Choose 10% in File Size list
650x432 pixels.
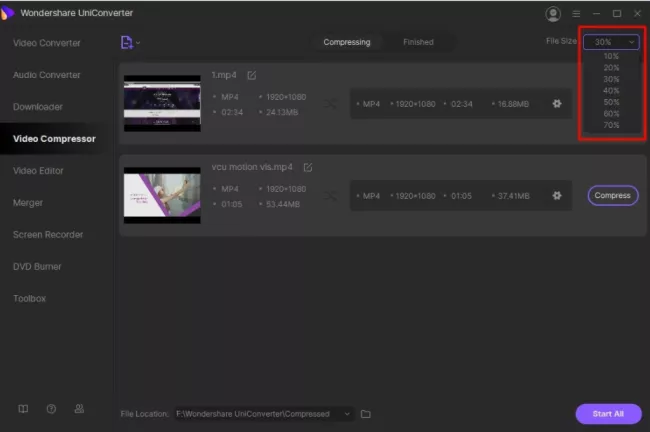[611, 56]
